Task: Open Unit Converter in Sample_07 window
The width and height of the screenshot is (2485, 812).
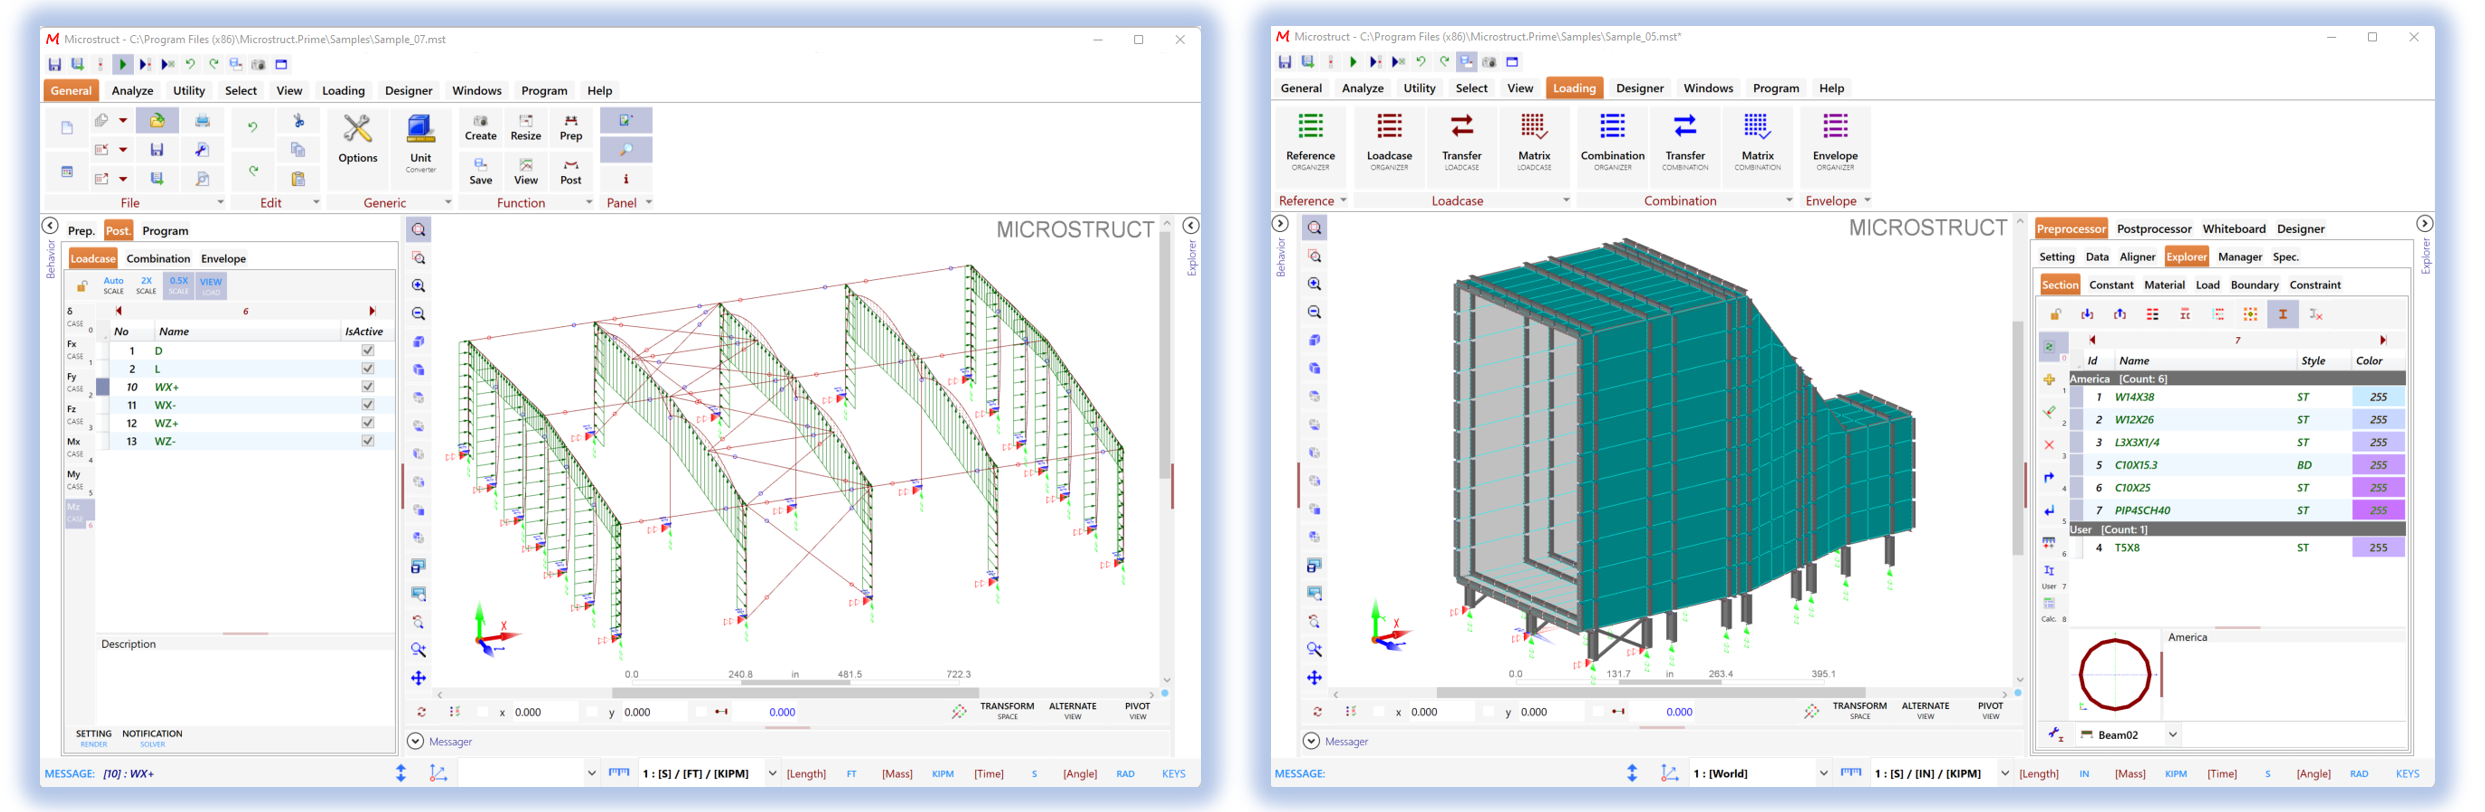Action: pos(420,143)
